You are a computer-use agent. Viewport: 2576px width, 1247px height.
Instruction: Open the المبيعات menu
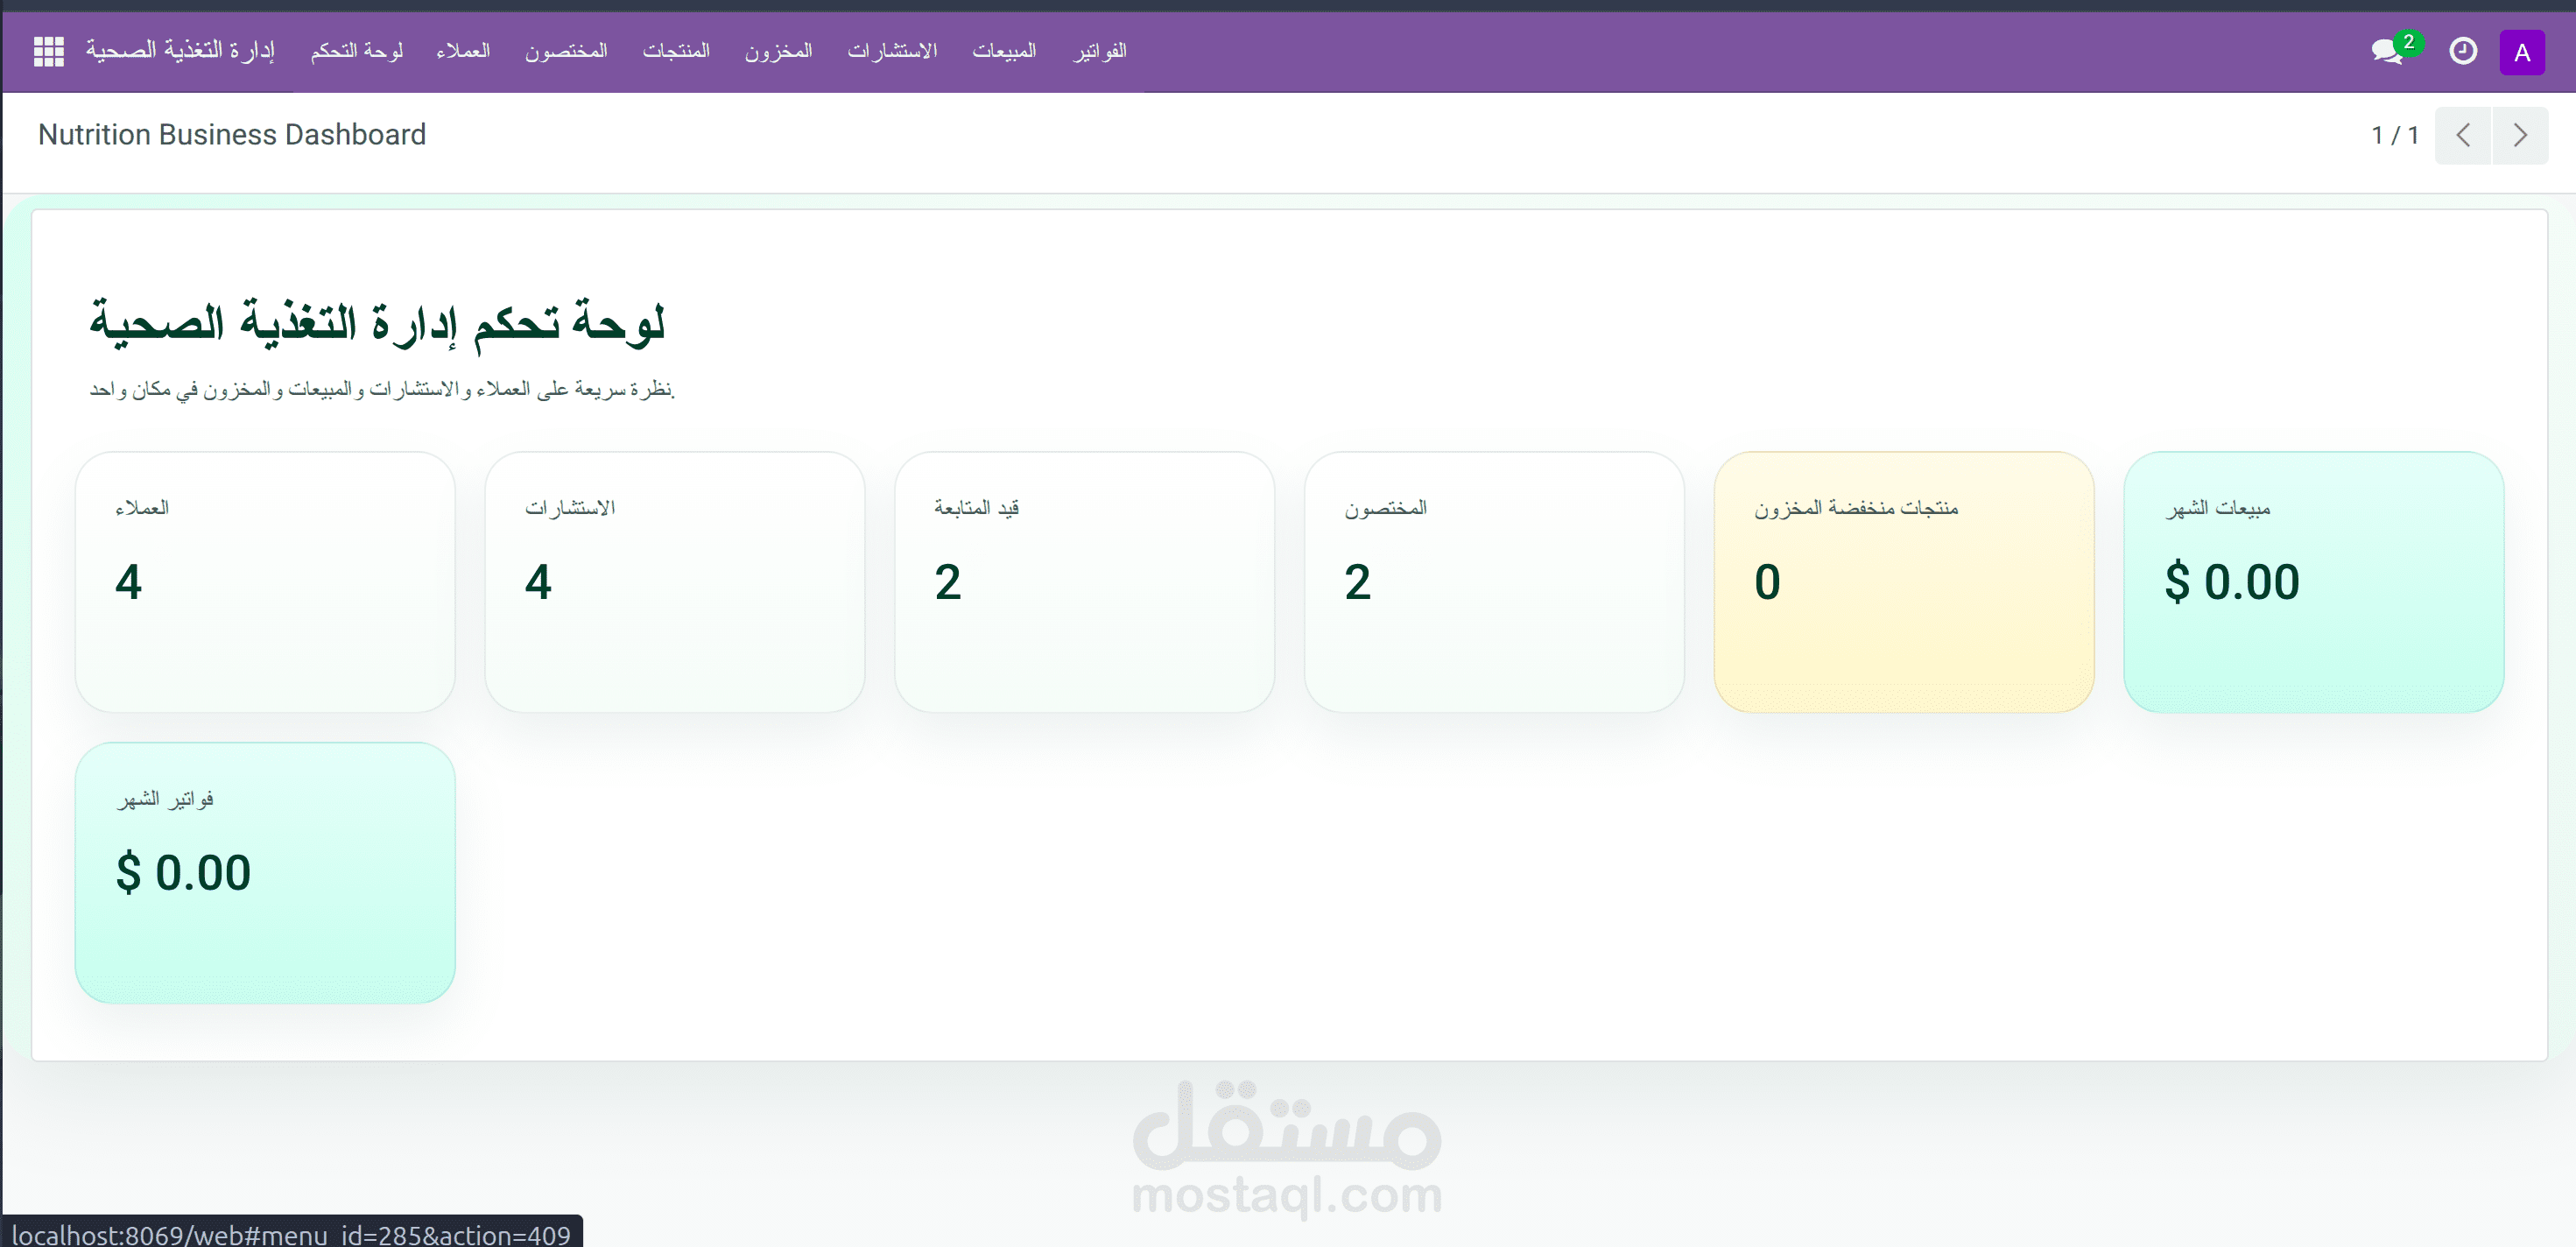click(1004, 51)
